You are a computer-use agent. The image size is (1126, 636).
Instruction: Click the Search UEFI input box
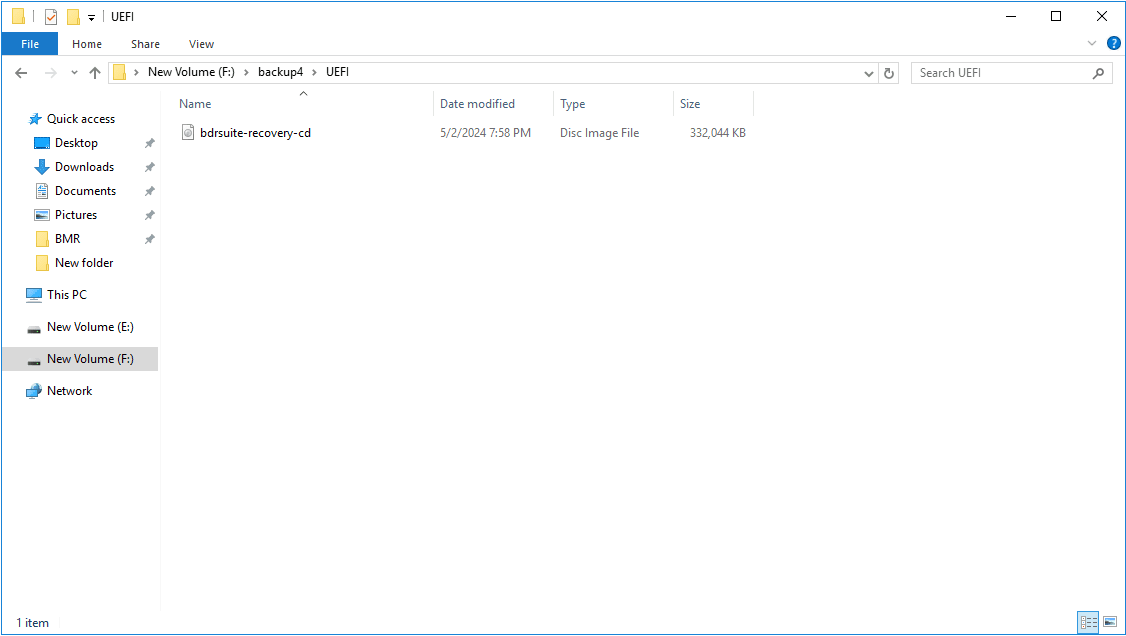pos(1002,73)
